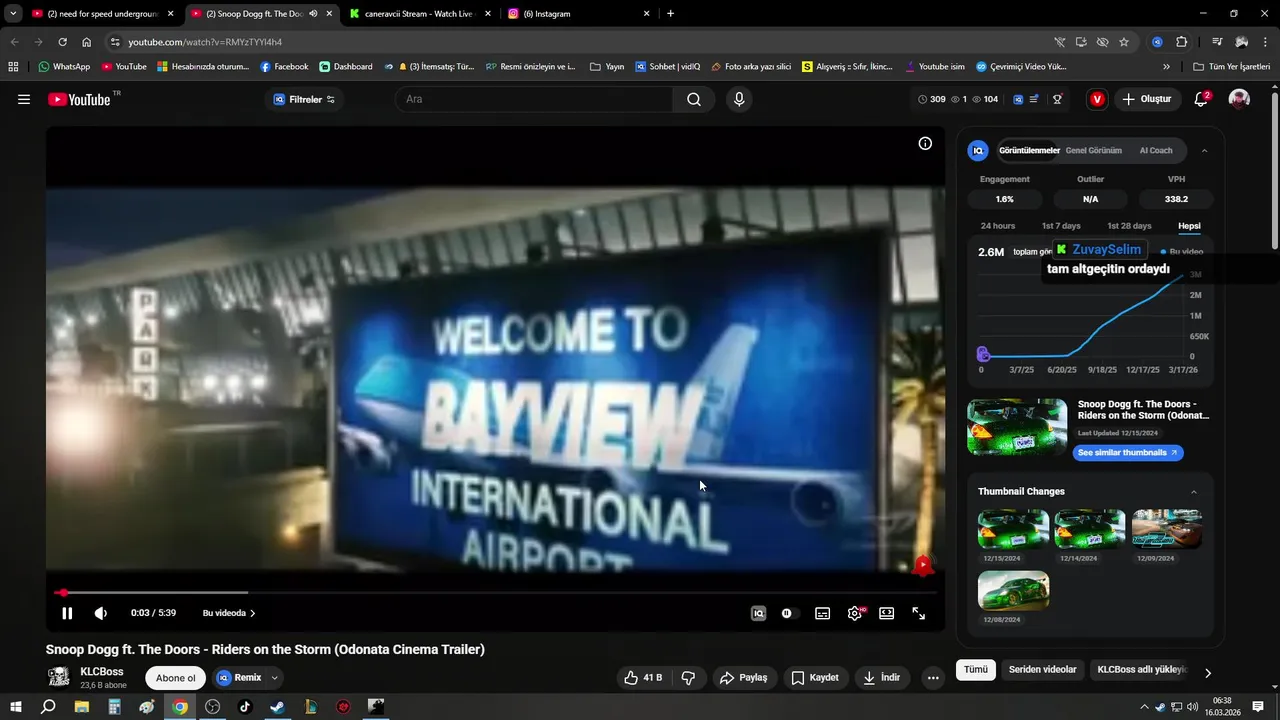Image resolution: width=1280 pixels, height=720 pixels.
Task: Open Calculator from the taskbar
Action: 114,706
